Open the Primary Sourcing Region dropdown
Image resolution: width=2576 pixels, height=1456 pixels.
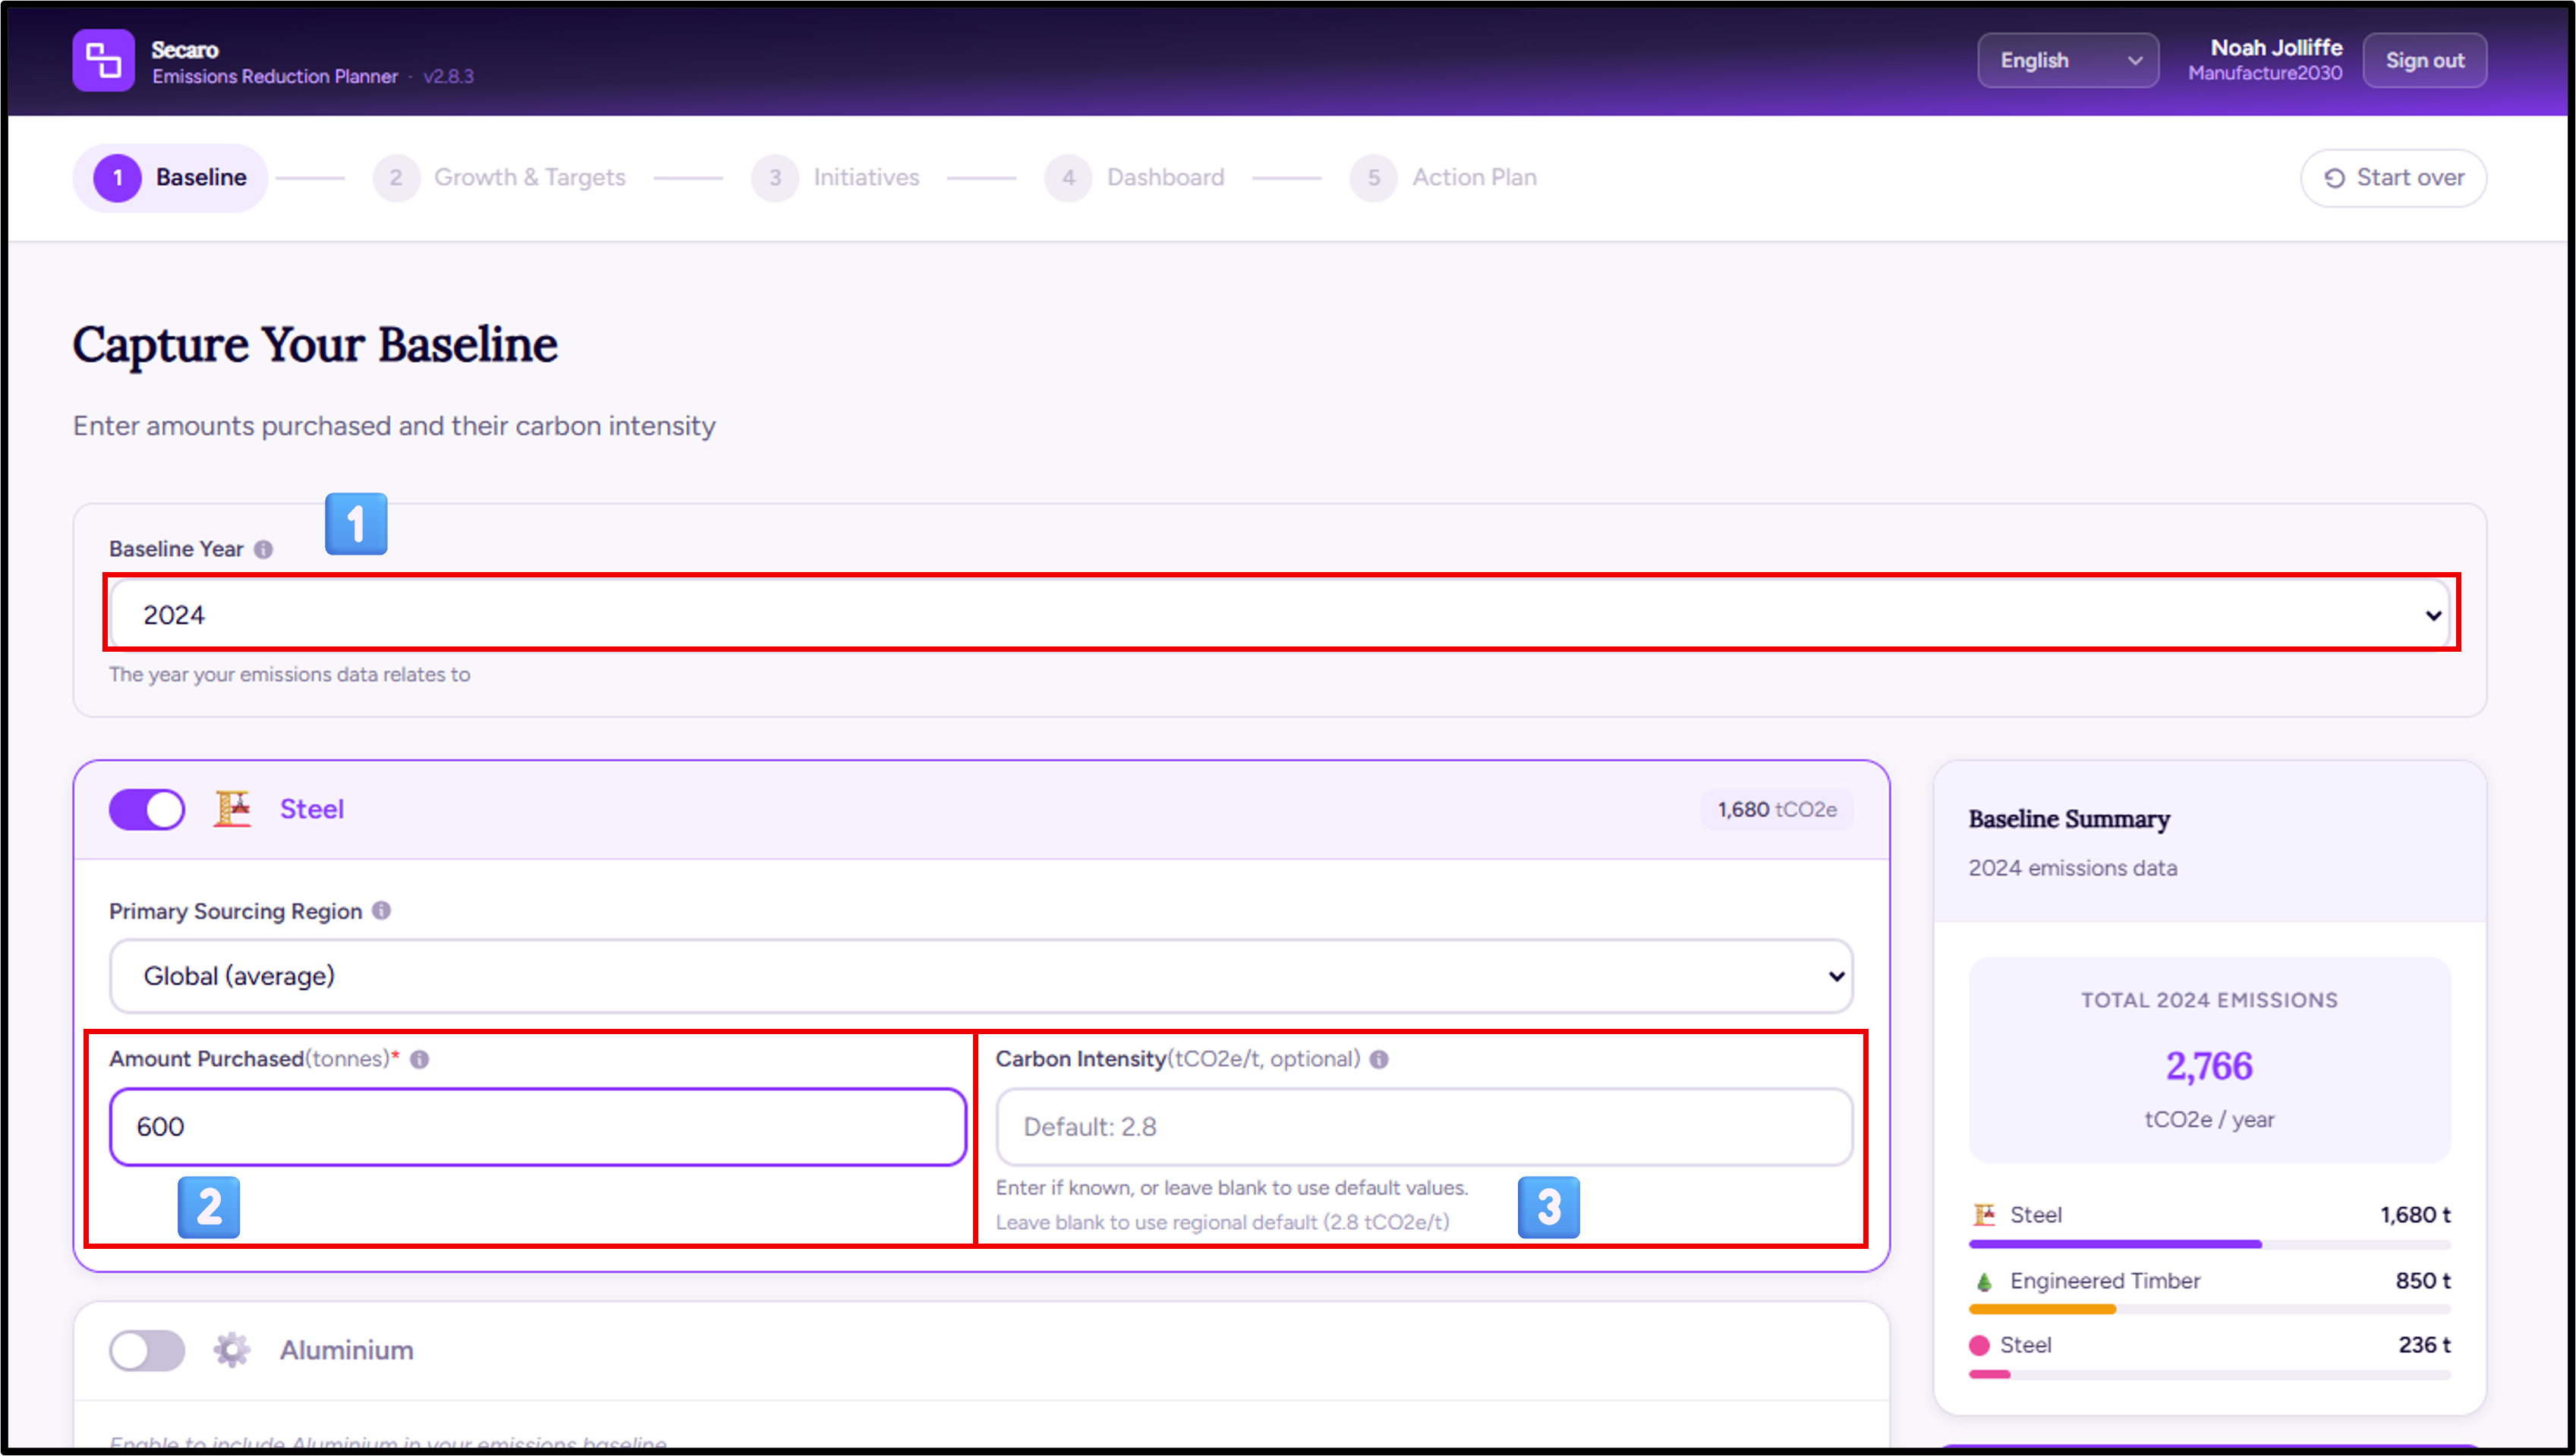[981, 976]
